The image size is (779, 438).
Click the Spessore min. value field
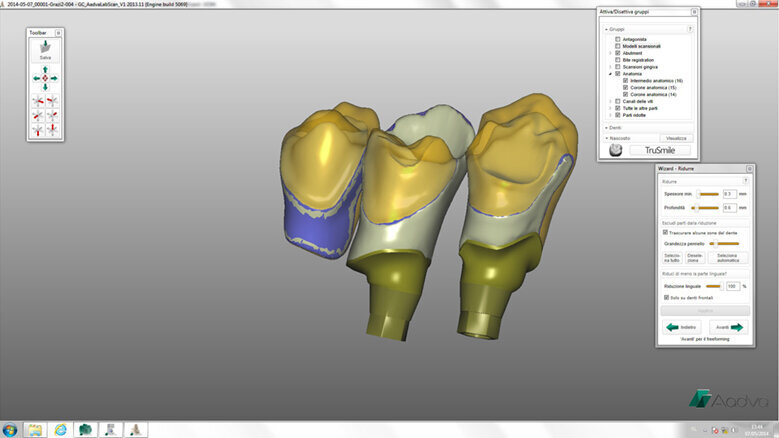pyautogui.click(x=729, y=193)
